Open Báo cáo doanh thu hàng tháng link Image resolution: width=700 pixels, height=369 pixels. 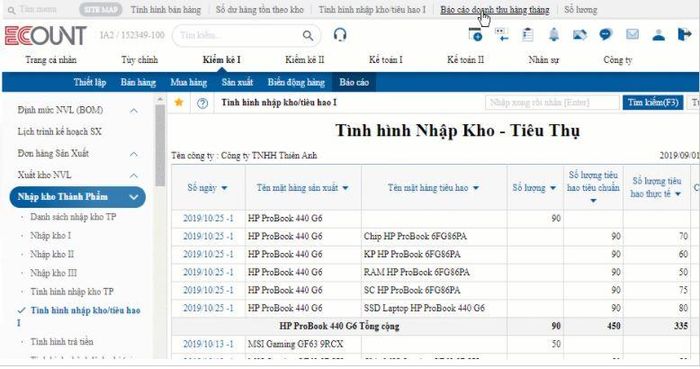point(495,10)
